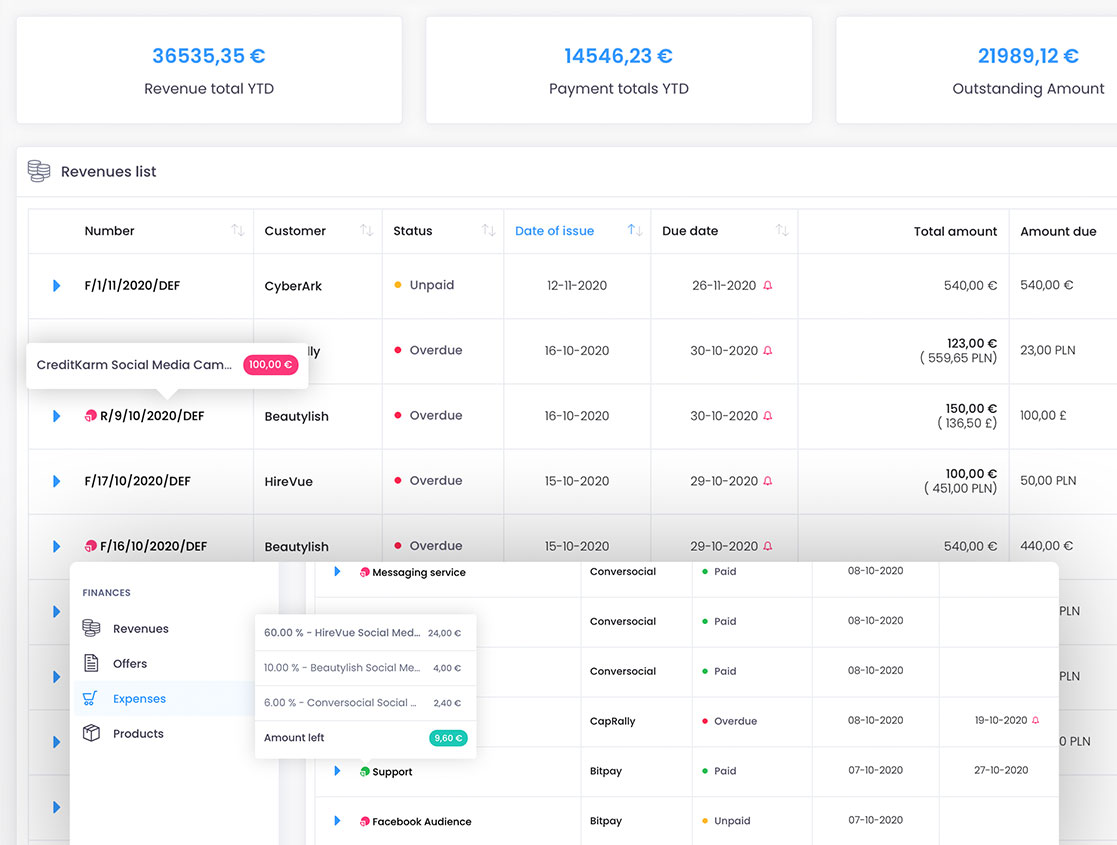The width and height of the screenshot is (1117, 845).
Task: Click the Amount due column header
Action: tap(1058, 232)
